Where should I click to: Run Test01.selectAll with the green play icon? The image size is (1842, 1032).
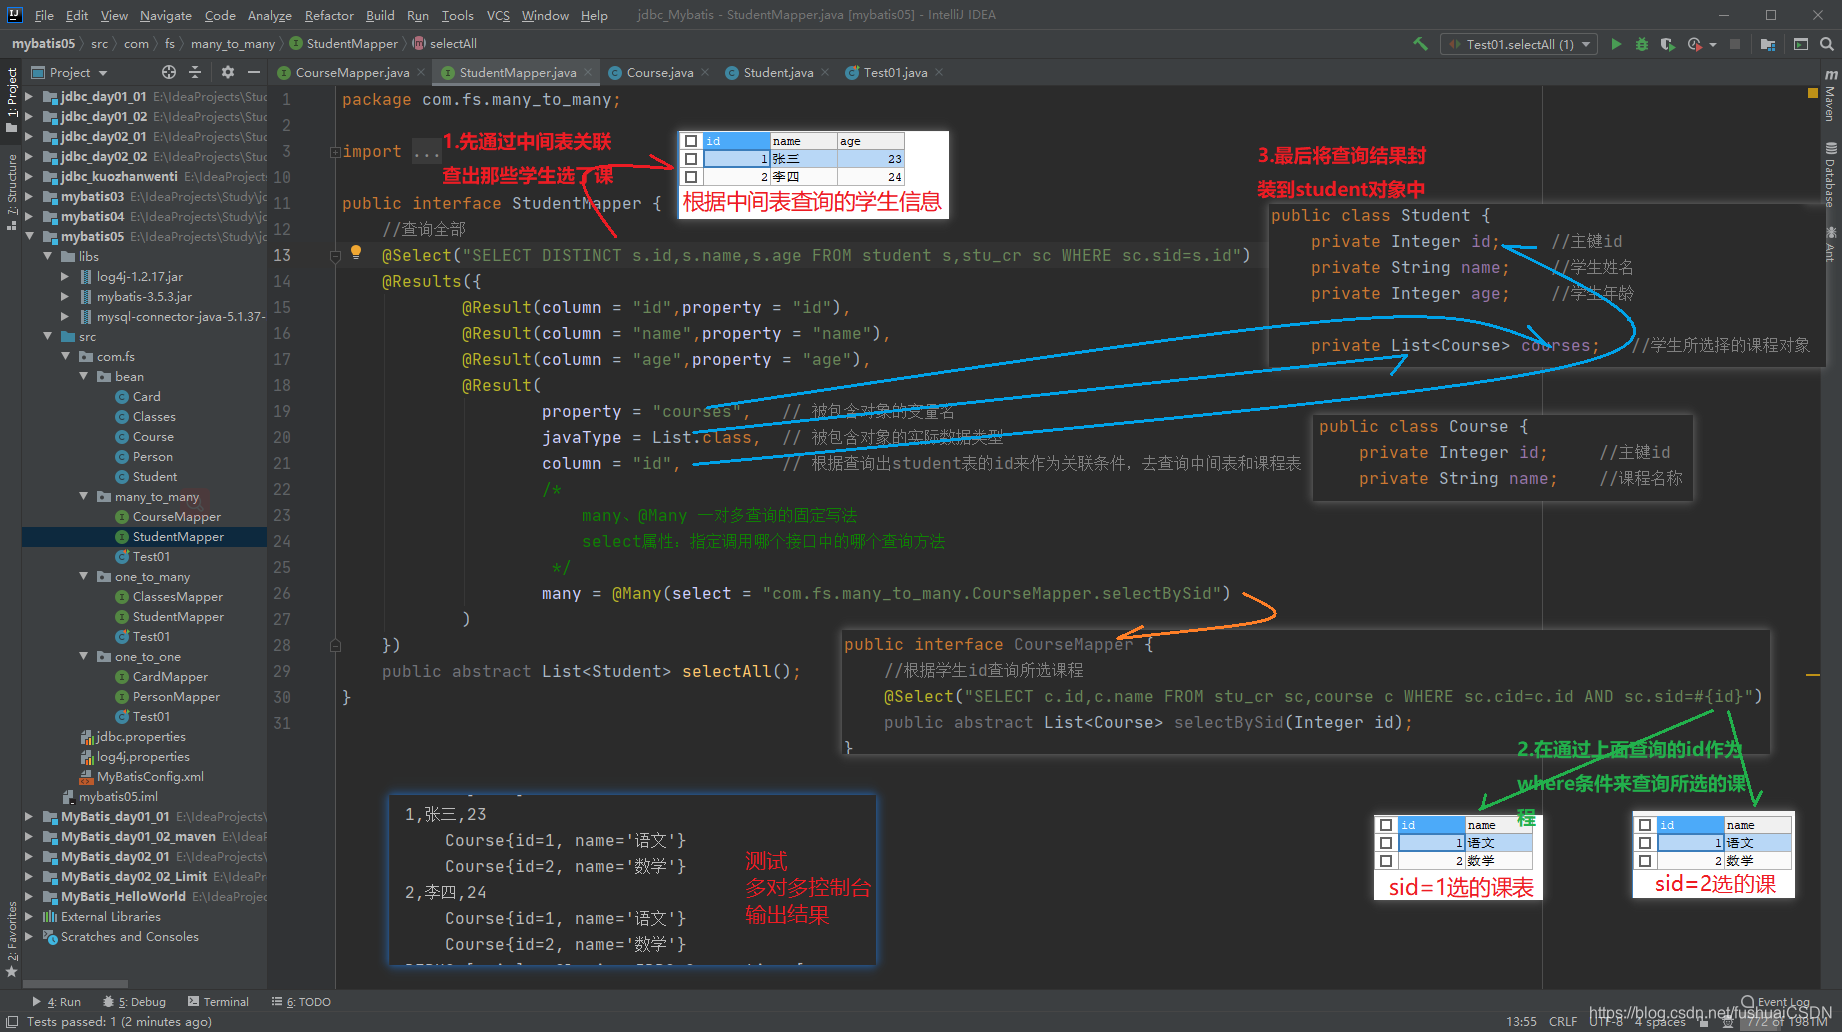click(x=1616, y=44)
